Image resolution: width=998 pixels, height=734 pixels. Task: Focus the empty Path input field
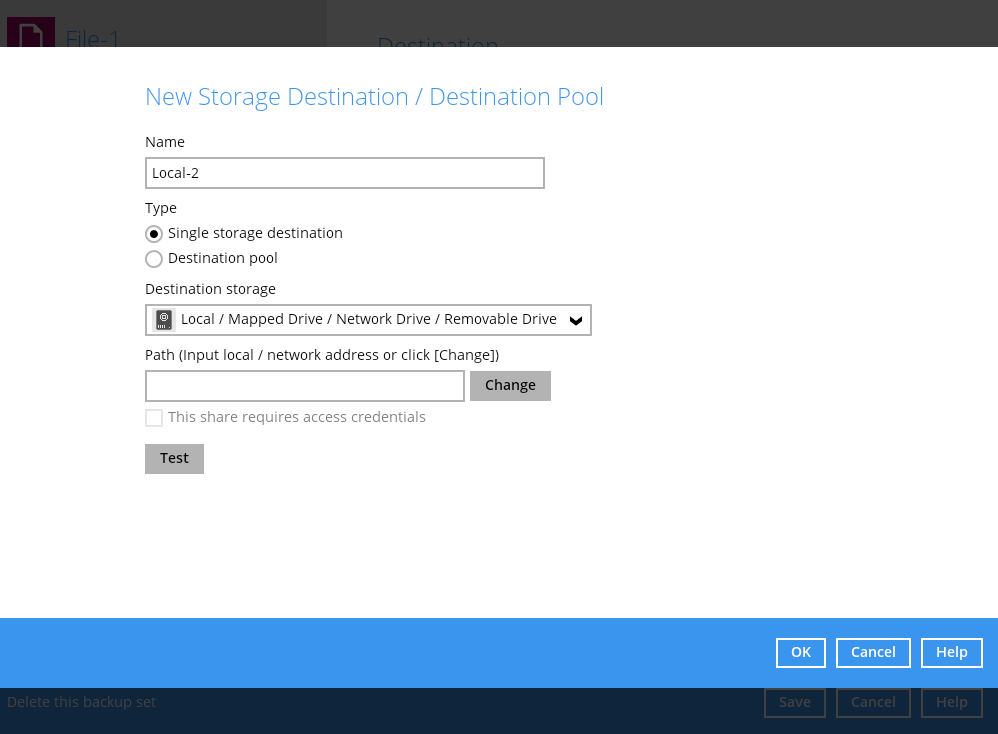point(304,386)
